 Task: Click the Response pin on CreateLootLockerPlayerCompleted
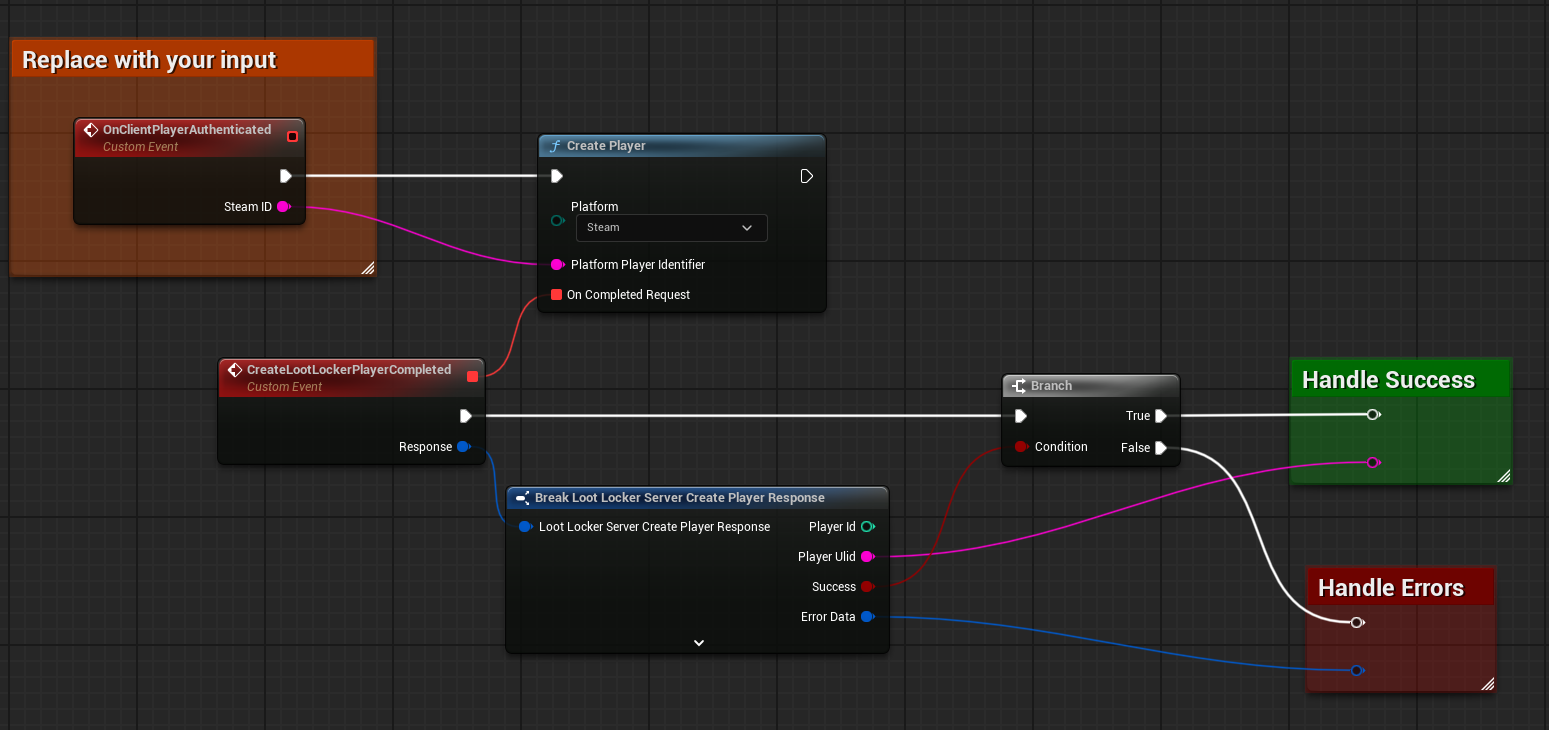coord(463,447)
